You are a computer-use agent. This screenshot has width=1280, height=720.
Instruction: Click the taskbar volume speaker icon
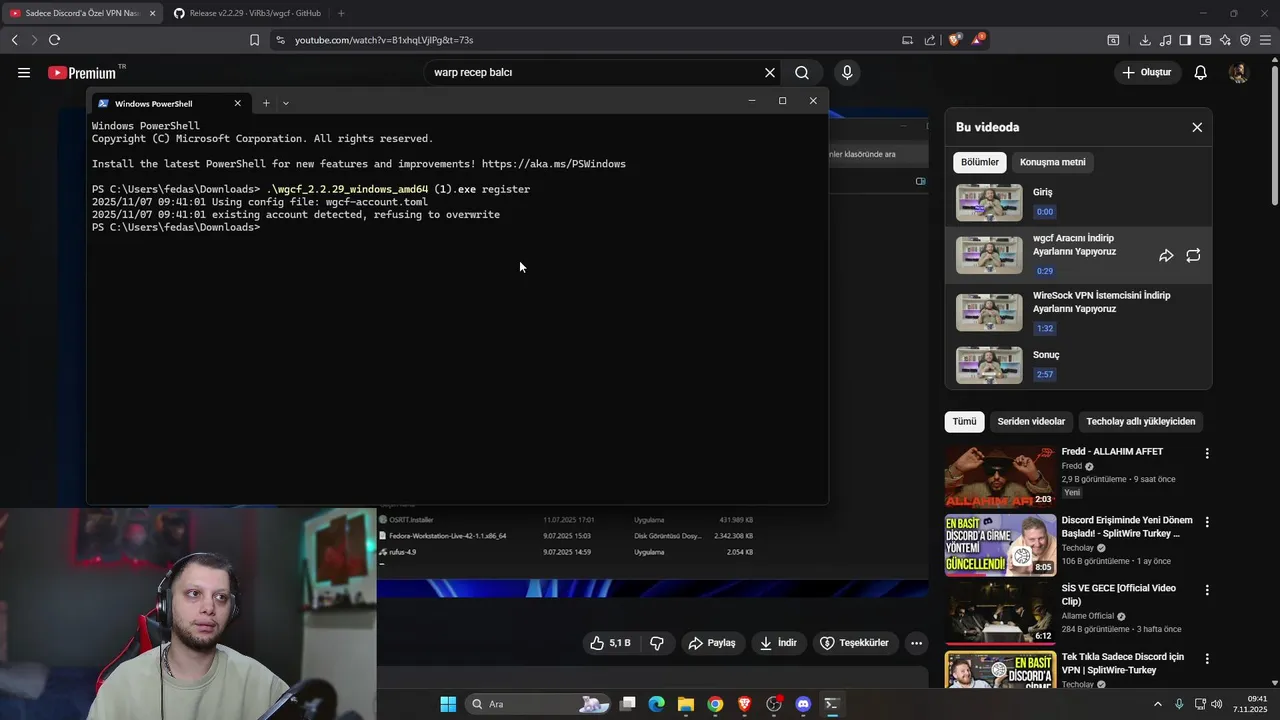1216,704
